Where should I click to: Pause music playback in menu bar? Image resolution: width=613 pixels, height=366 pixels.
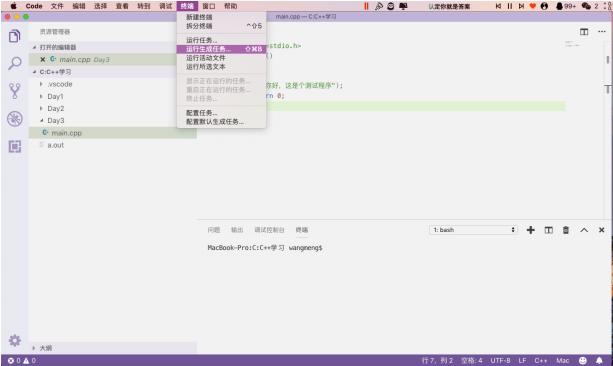point(510,6)
